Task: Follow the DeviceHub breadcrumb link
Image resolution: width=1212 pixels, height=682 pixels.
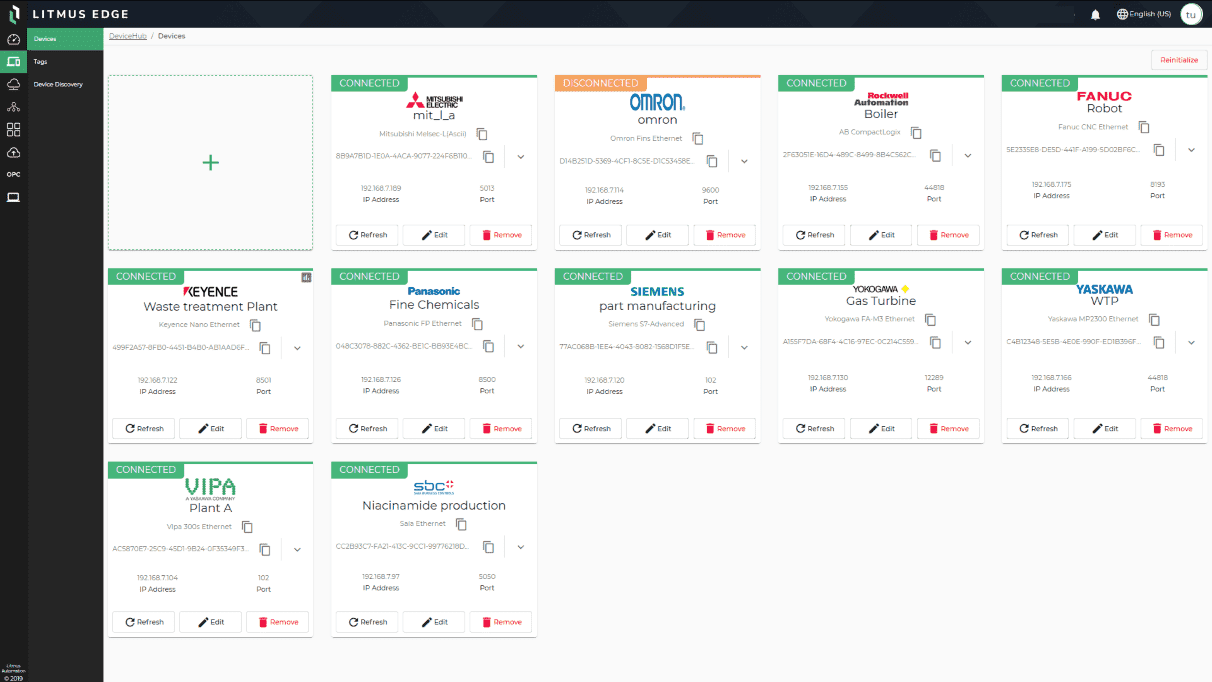Action: (x=128, y=36)
